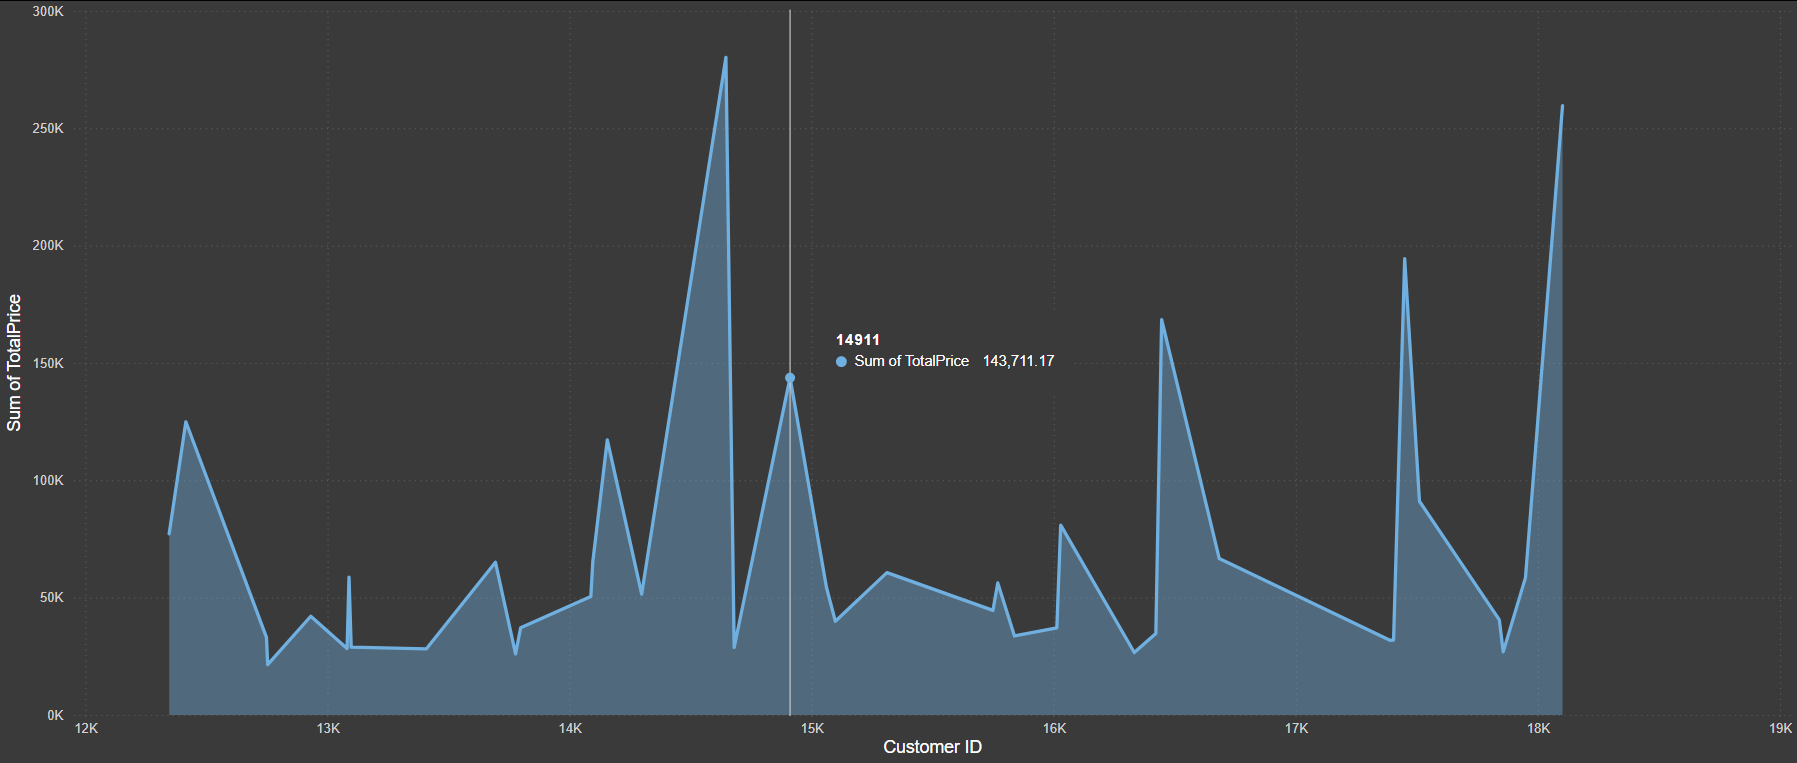
Task: Click the tallest chart peak near 280K
Action: [726, 58]
